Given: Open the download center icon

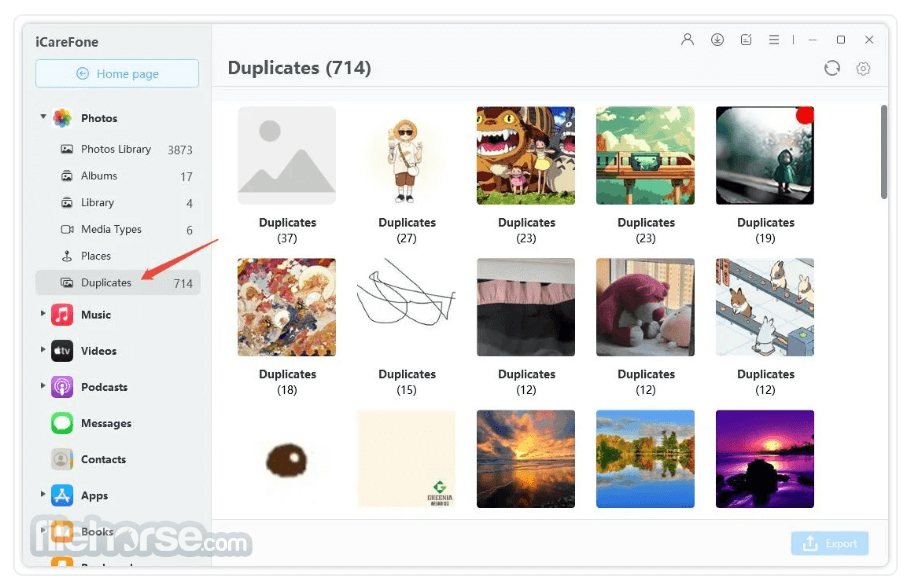Looking at the screenshot, I should [717, 39].
